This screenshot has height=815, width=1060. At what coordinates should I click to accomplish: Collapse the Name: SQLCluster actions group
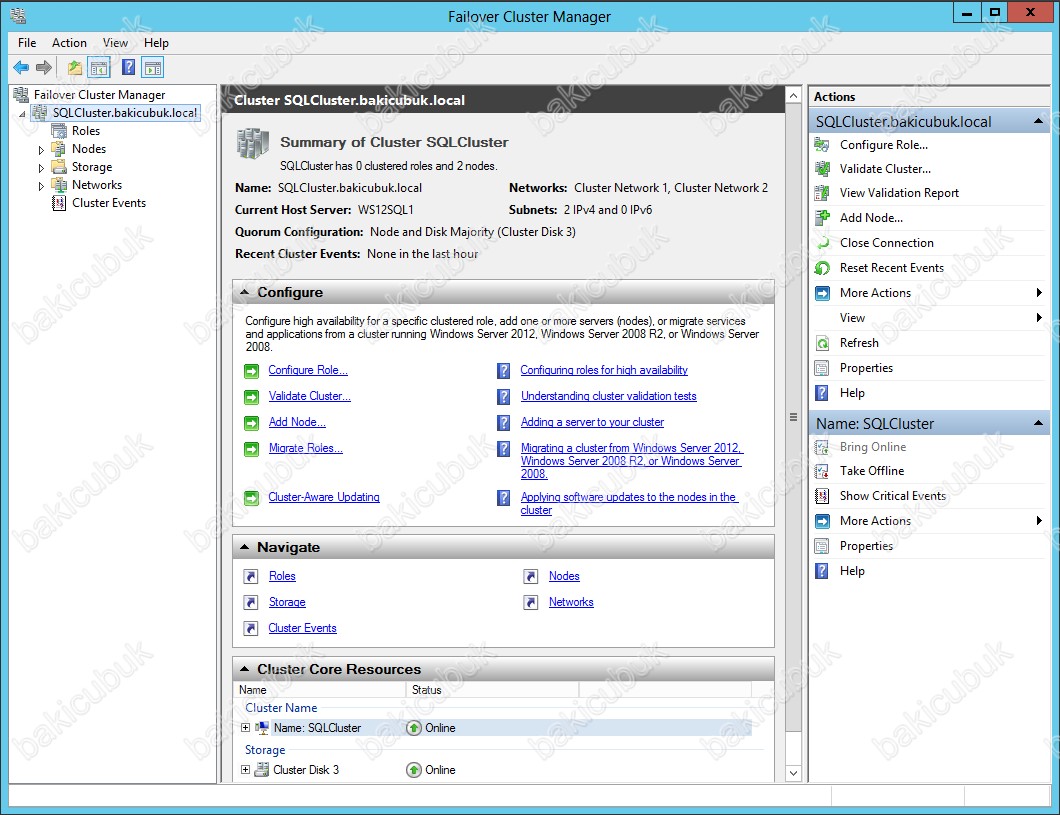(x=1038, y=424)
